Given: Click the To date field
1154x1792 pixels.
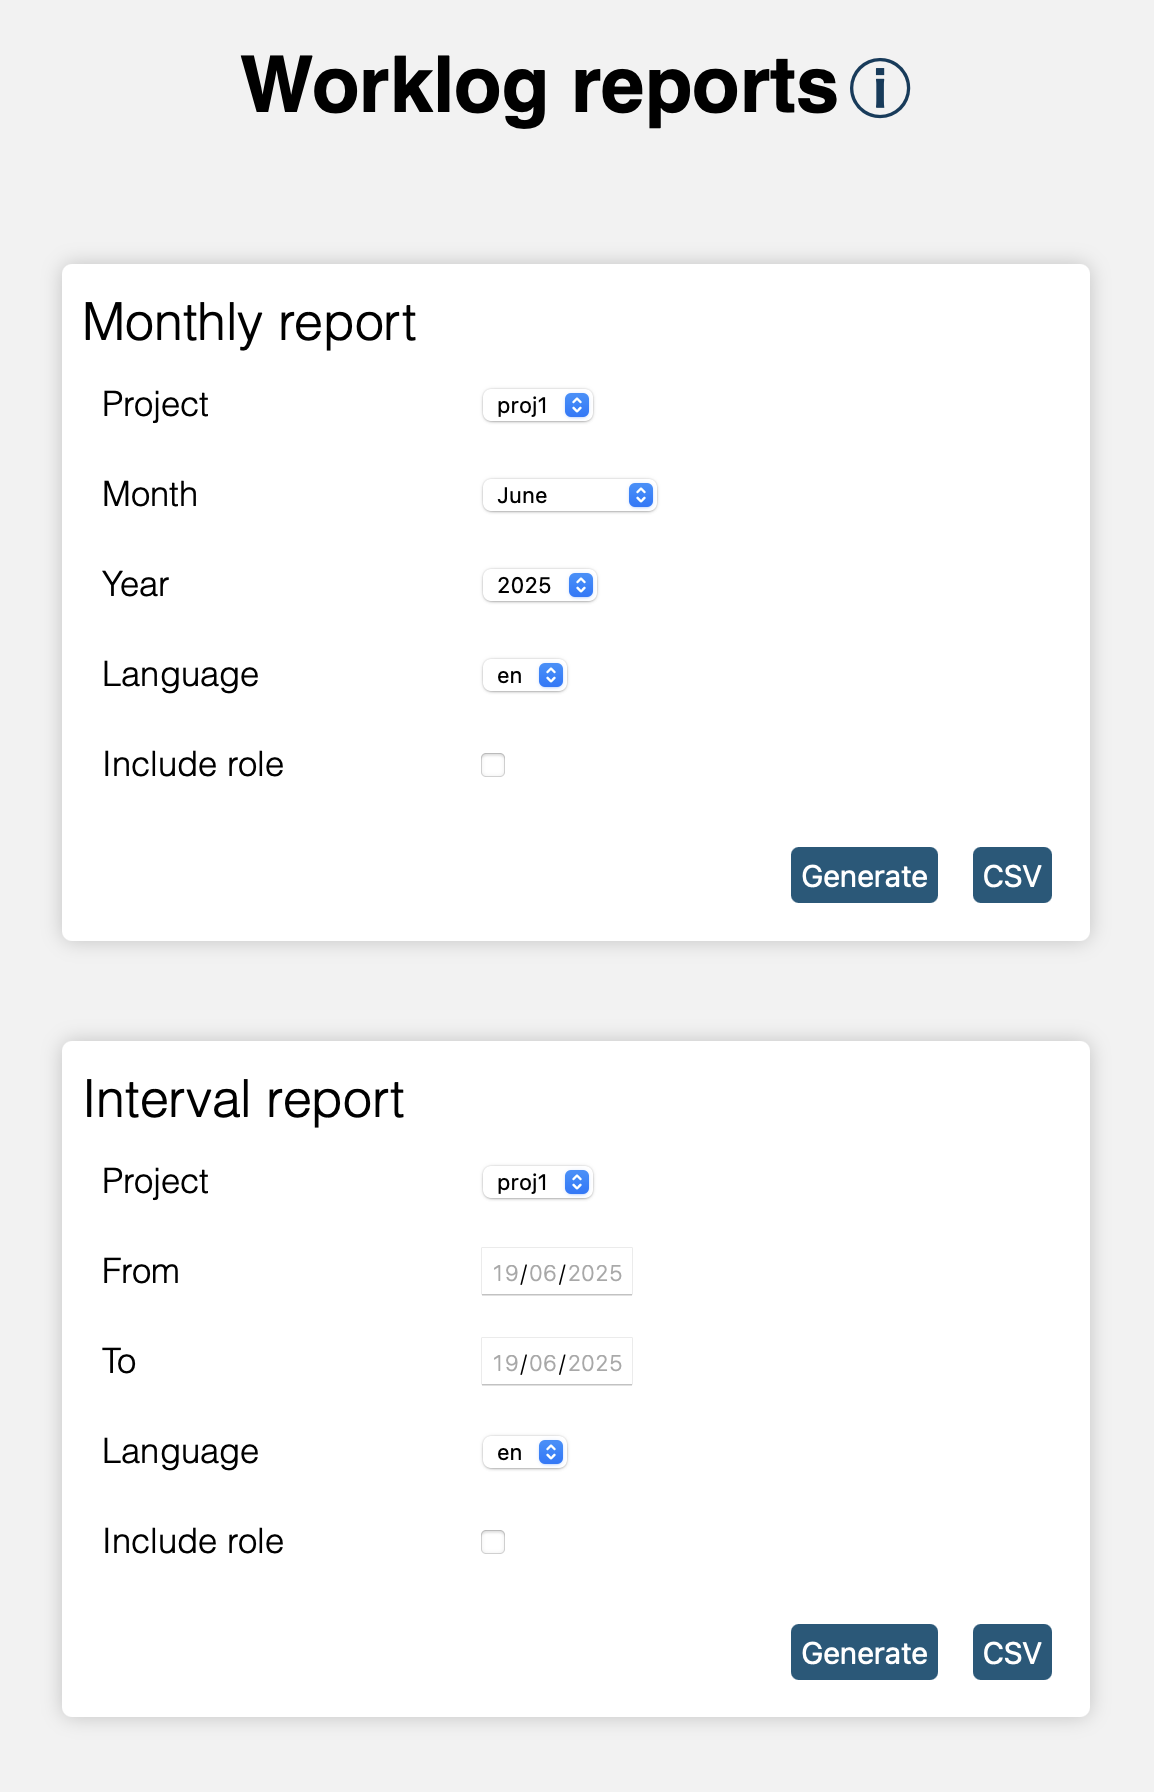Looking at the screenshot, I should 557,1362.
